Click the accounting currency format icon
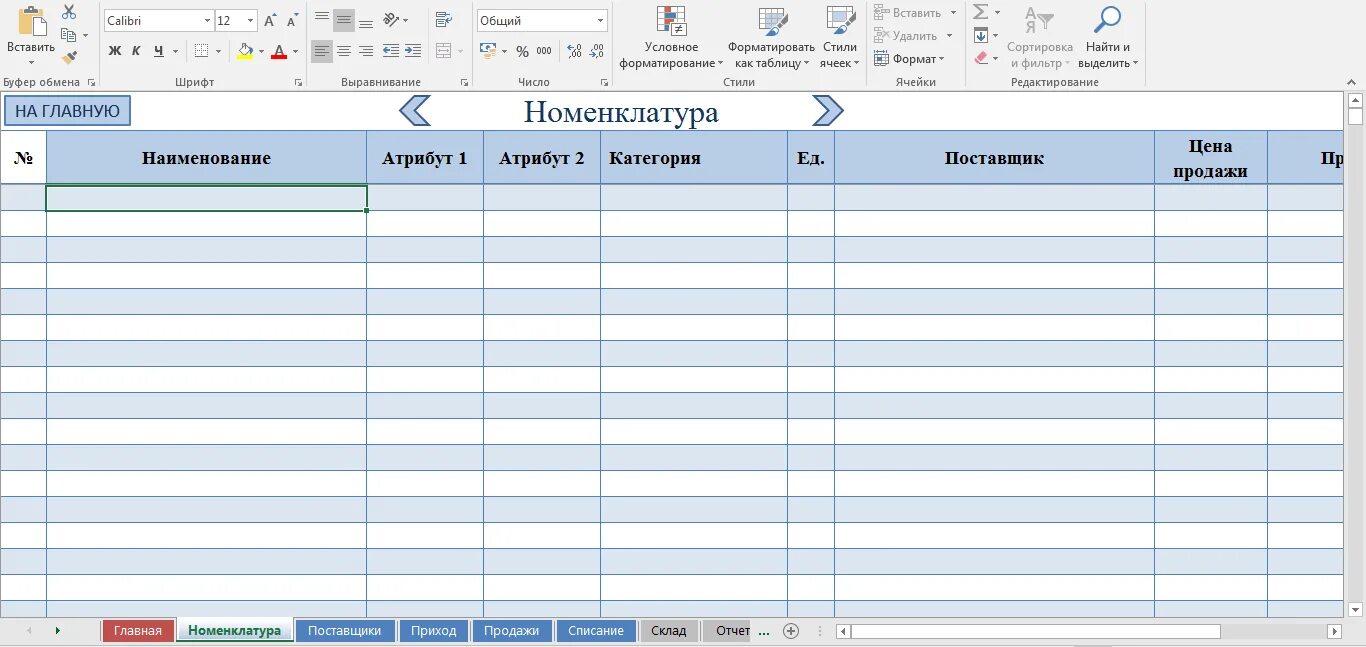 tap(488, 51)
